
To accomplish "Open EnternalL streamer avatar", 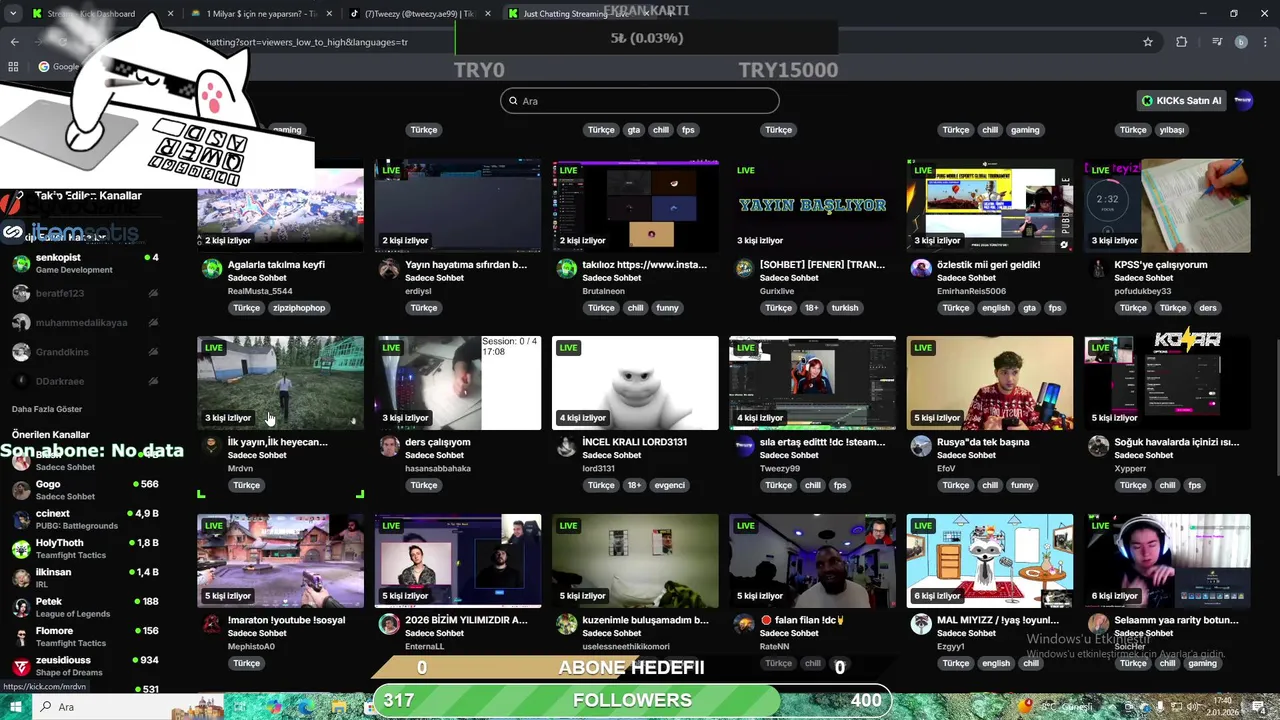I will (389, 624).
